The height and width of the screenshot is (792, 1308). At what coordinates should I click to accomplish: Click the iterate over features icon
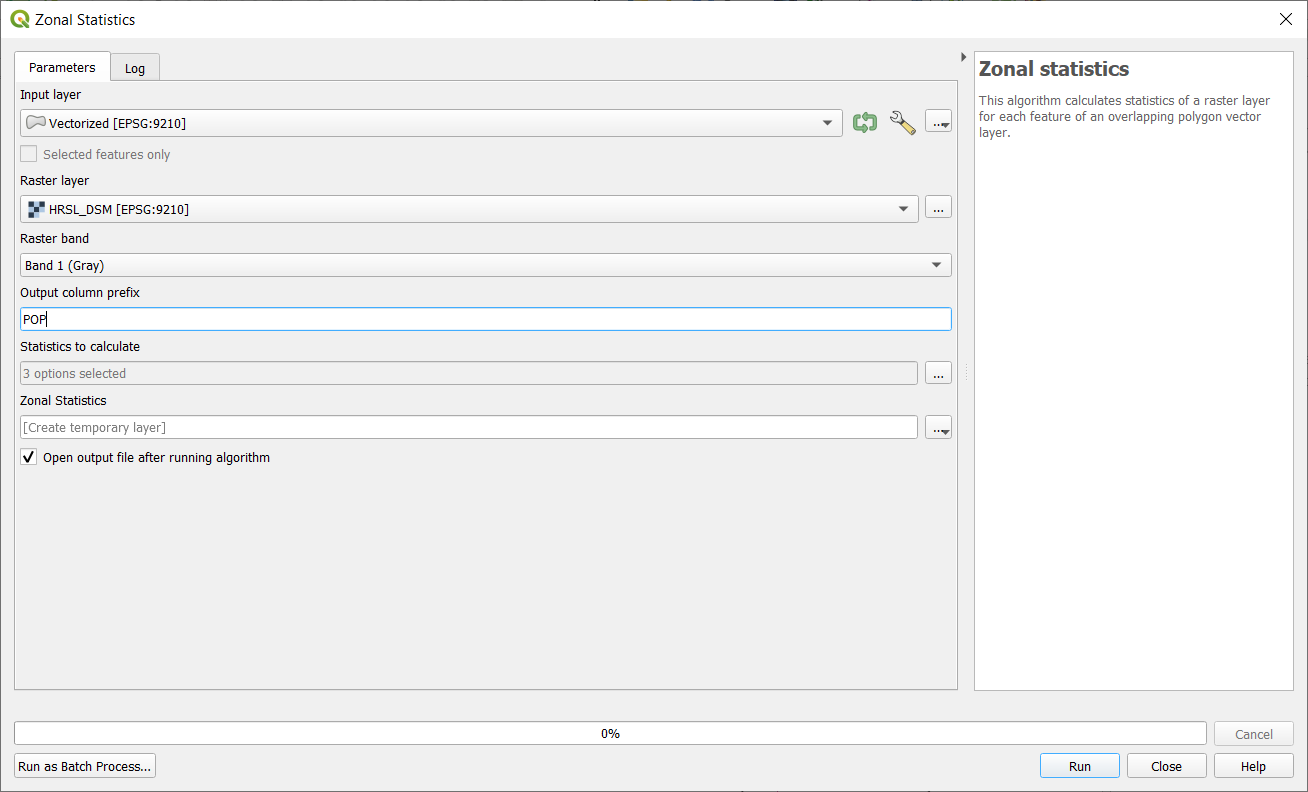pos(865,123)
